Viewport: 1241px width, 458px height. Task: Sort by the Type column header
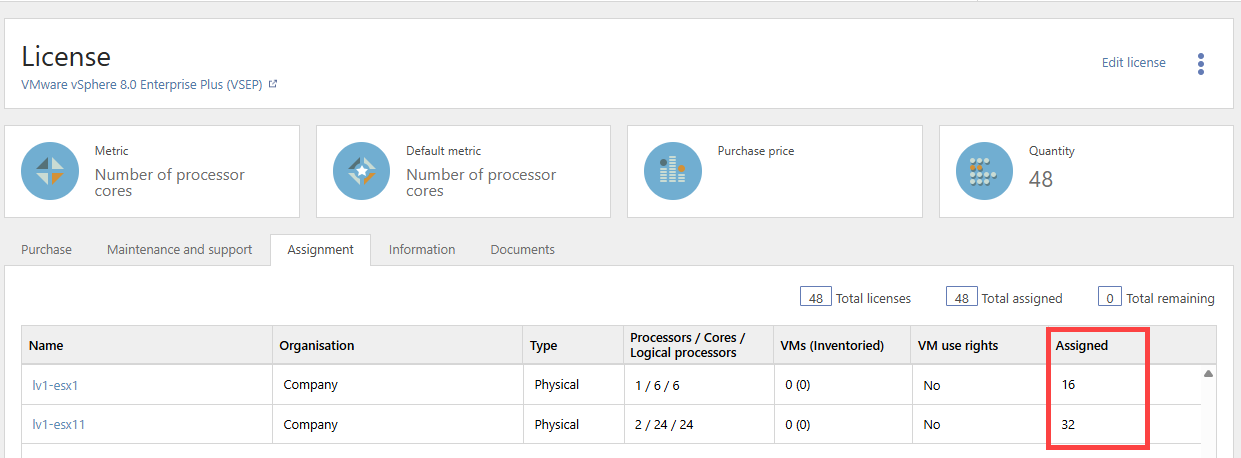point(573,345)
